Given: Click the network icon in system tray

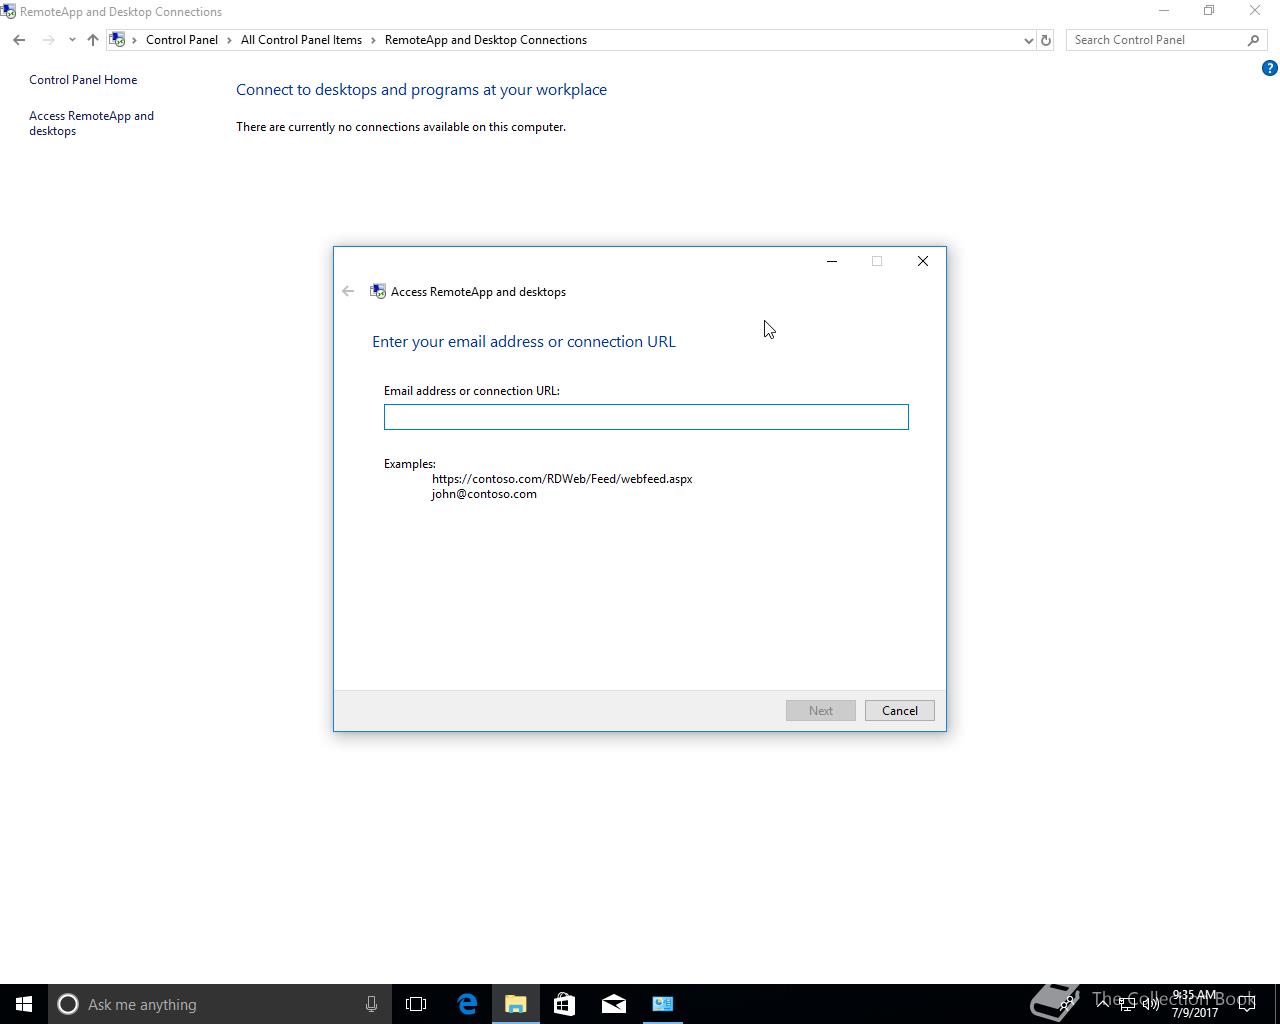Looking at the screenshot, I should [x=1127, y=1004].
